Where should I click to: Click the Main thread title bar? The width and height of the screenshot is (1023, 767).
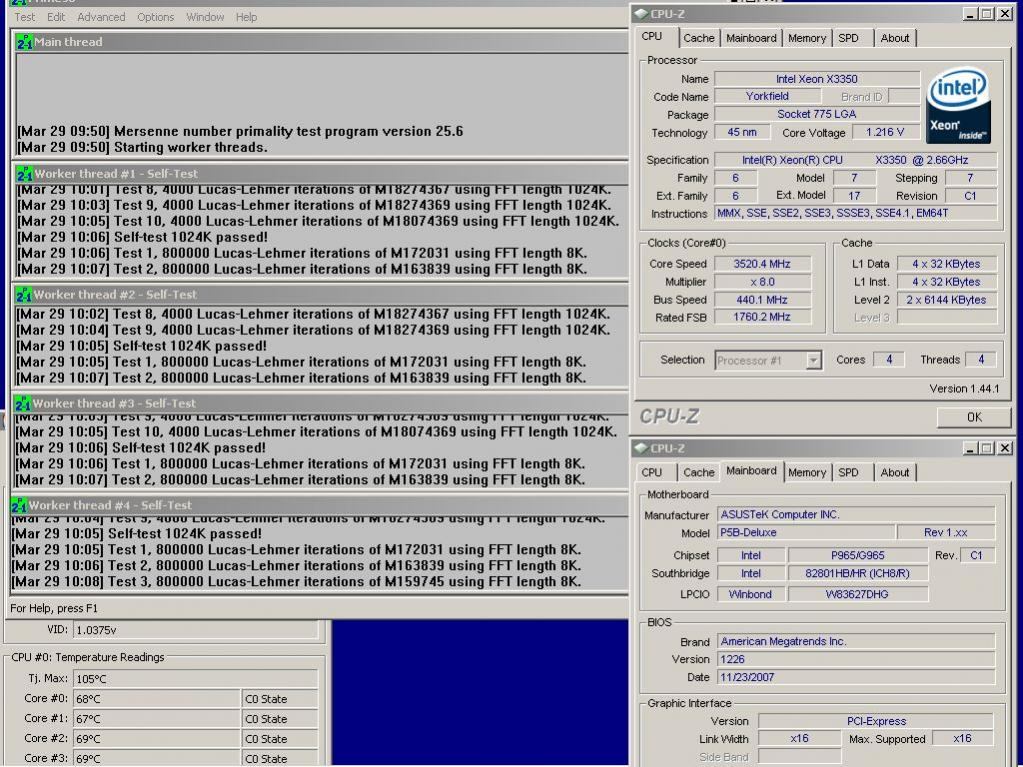click(320, 42)
